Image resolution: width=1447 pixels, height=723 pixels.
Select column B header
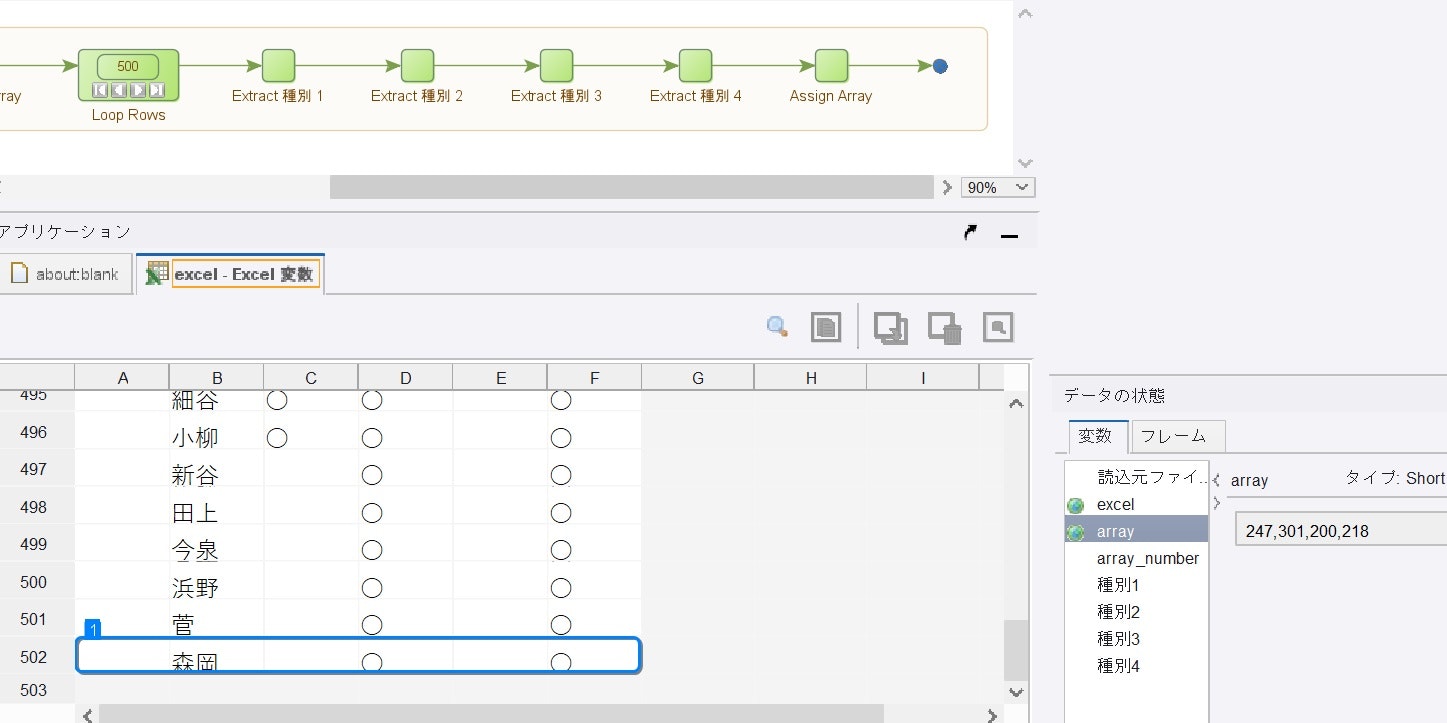217,377
